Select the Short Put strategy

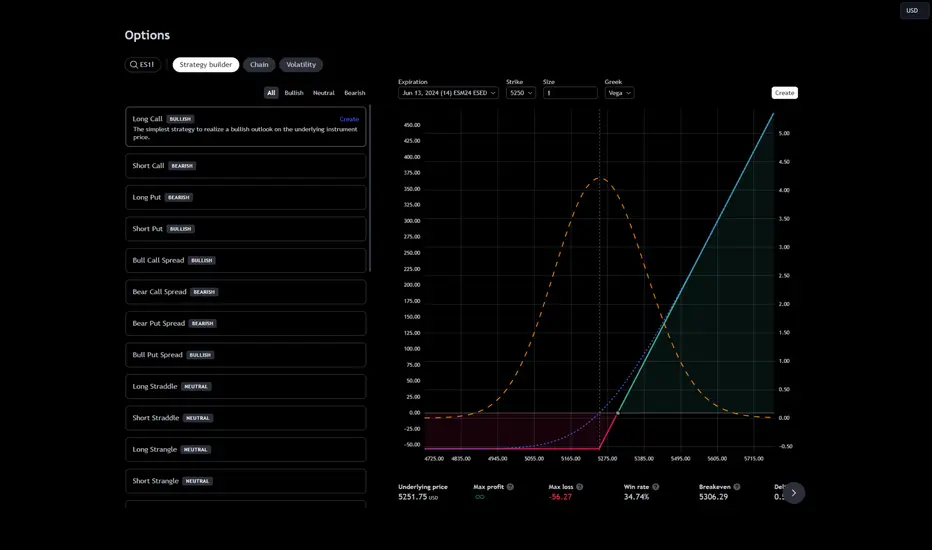[x=245, y=229]
